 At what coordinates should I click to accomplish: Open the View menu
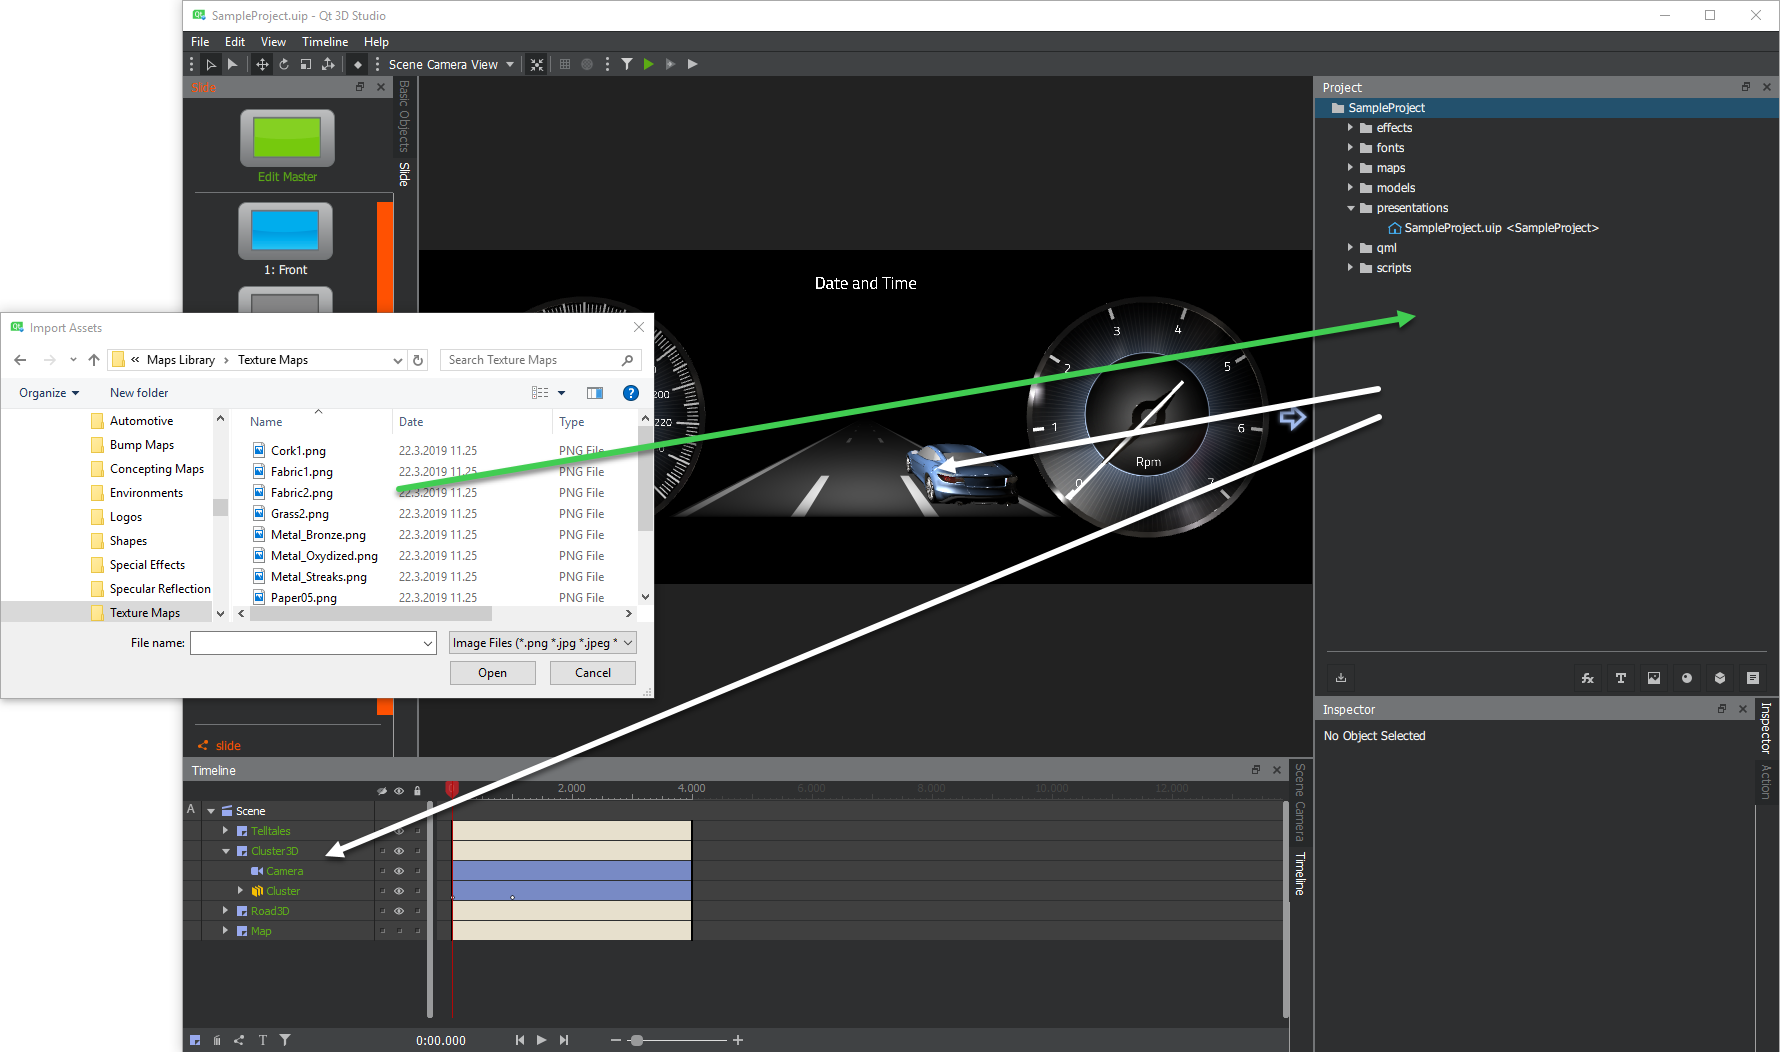(273, 41)
